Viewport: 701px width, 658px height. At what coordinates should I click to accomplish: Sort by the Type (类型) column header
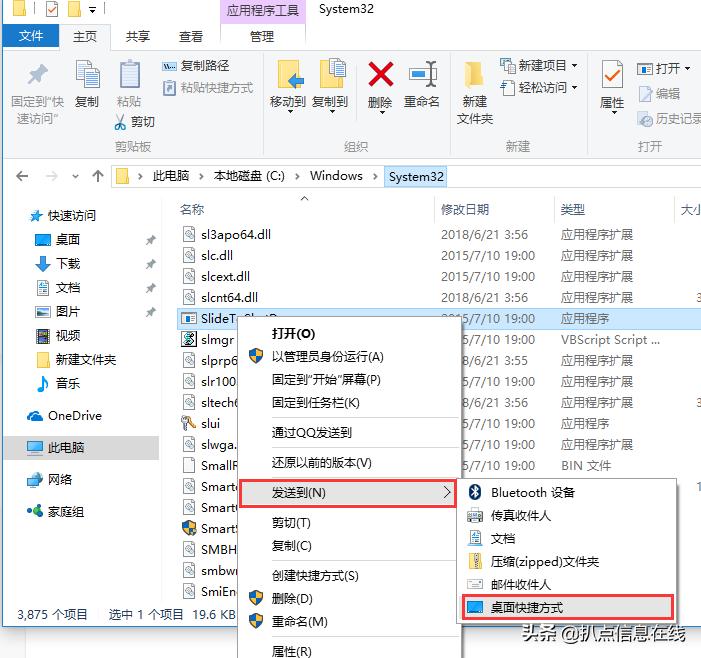573,209
